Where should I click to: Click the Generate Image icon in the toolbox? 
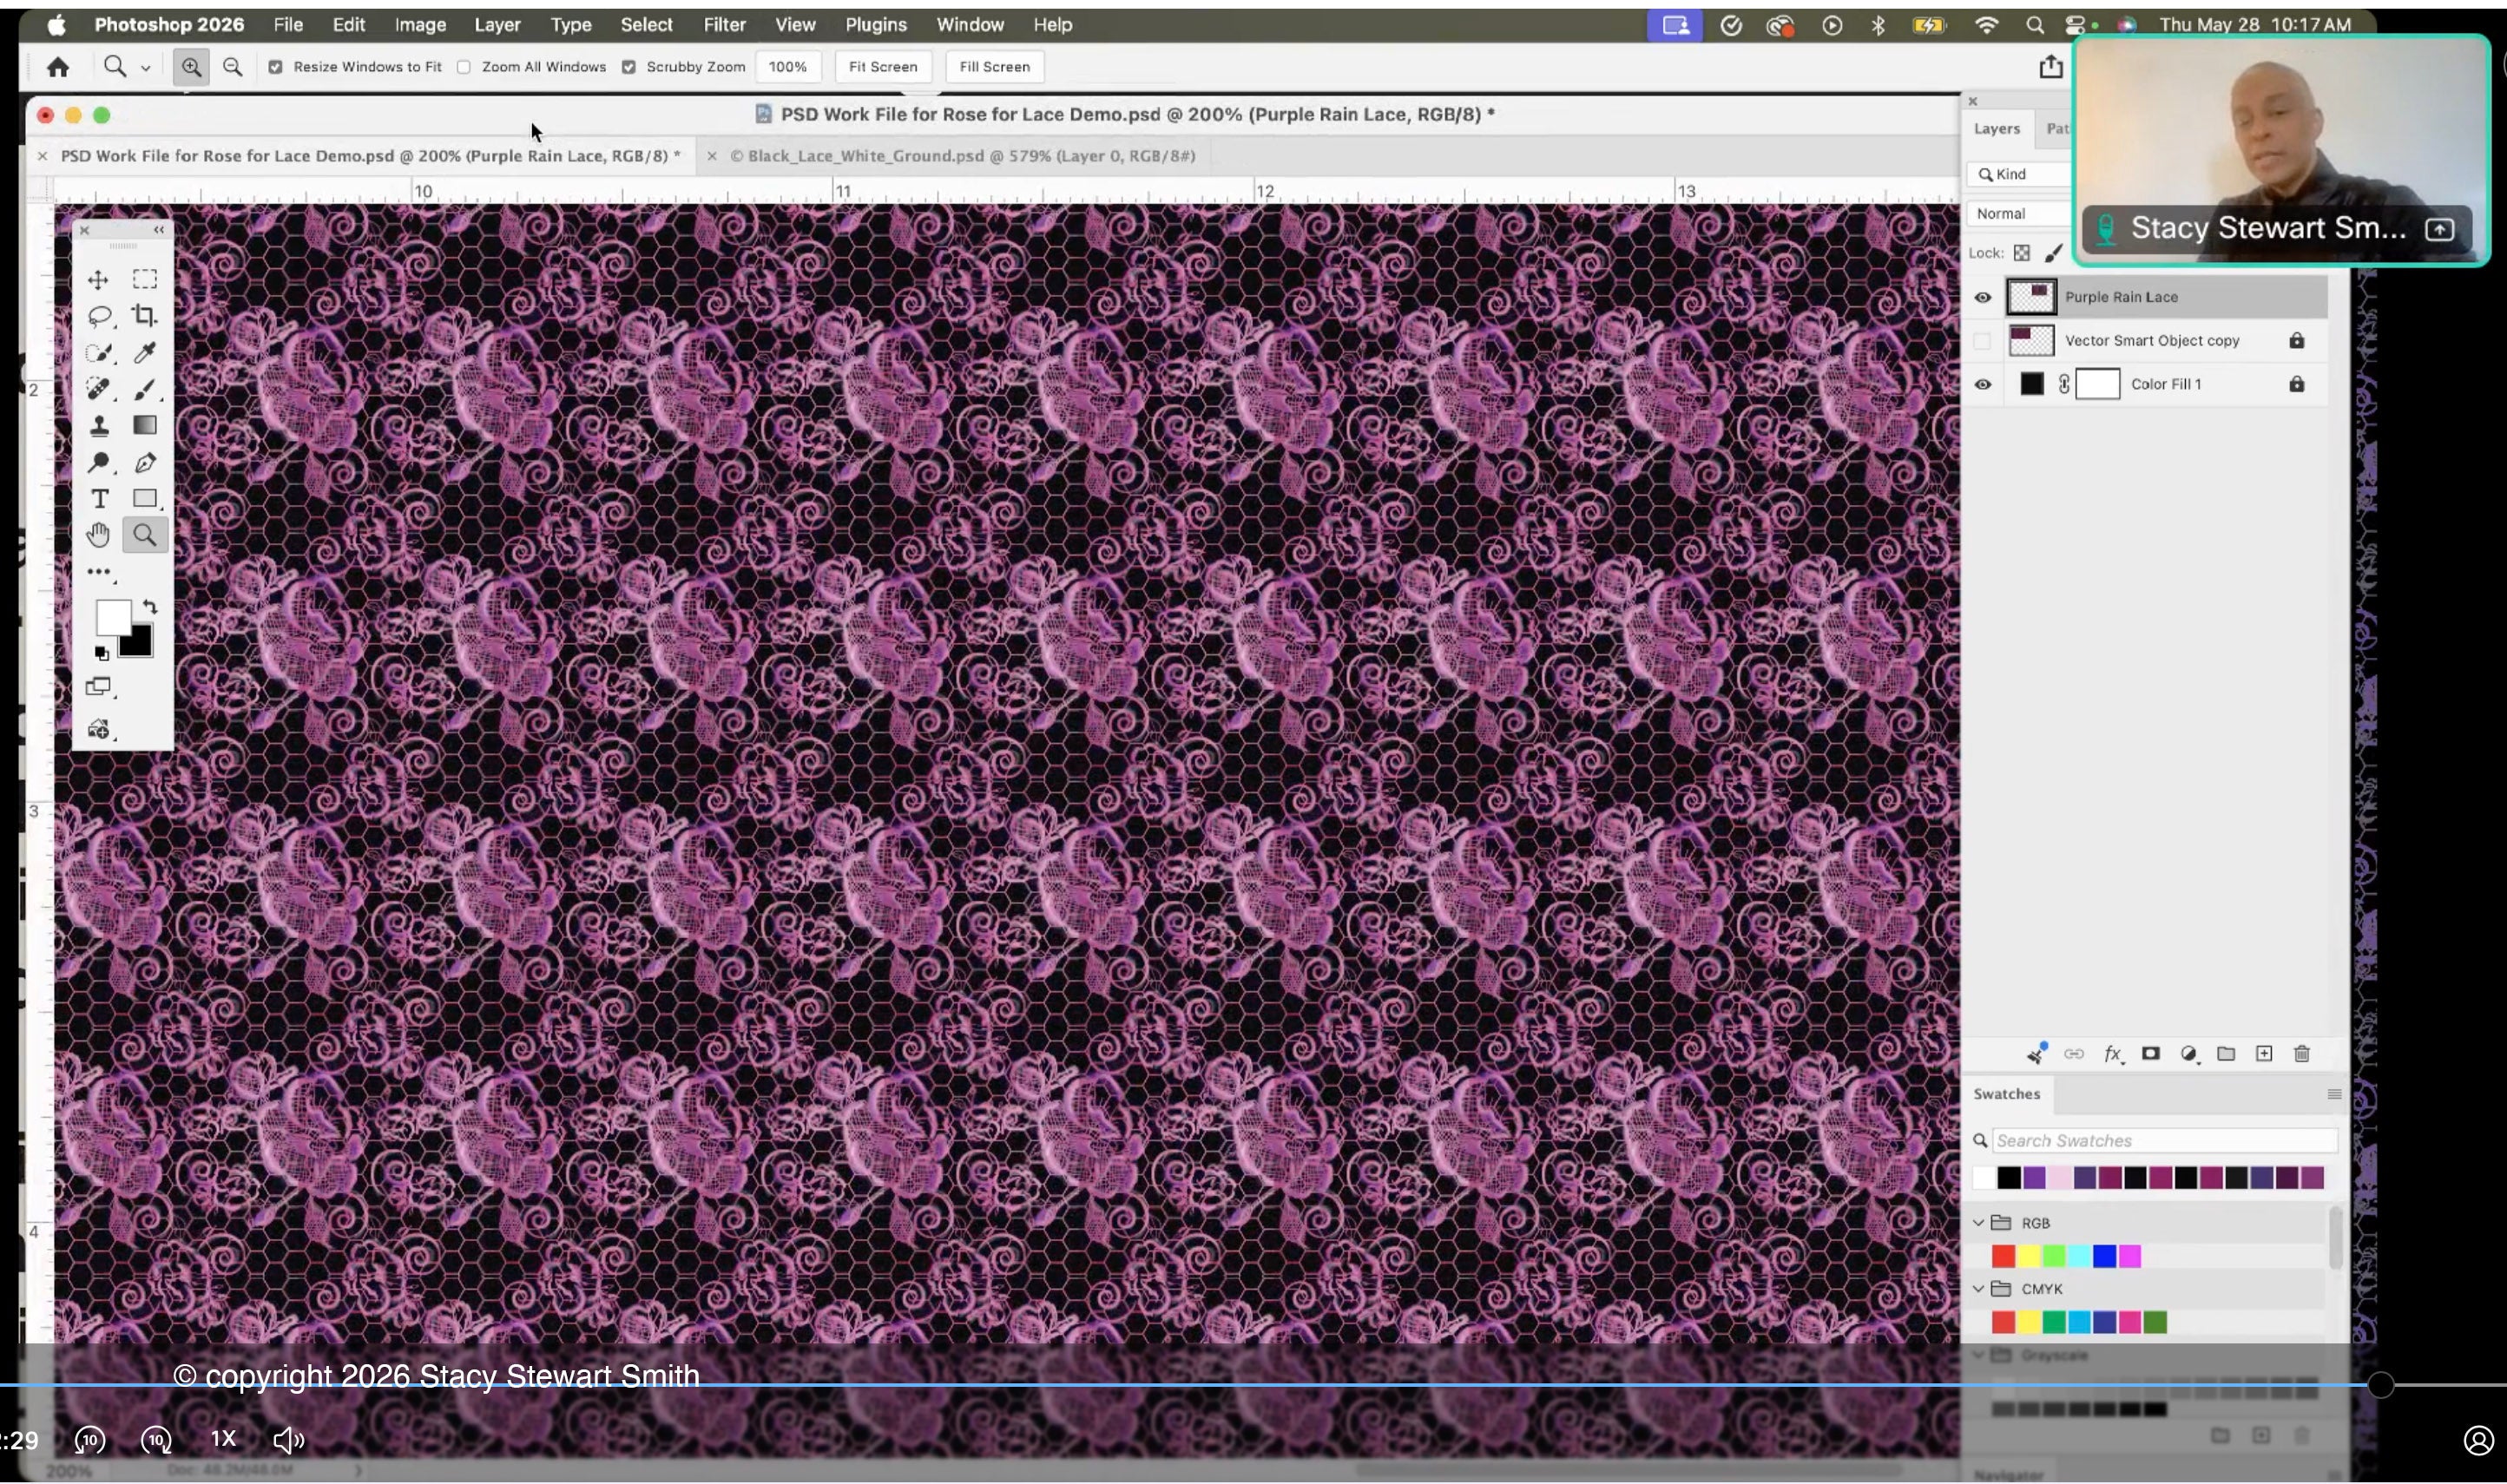point(98,730)
